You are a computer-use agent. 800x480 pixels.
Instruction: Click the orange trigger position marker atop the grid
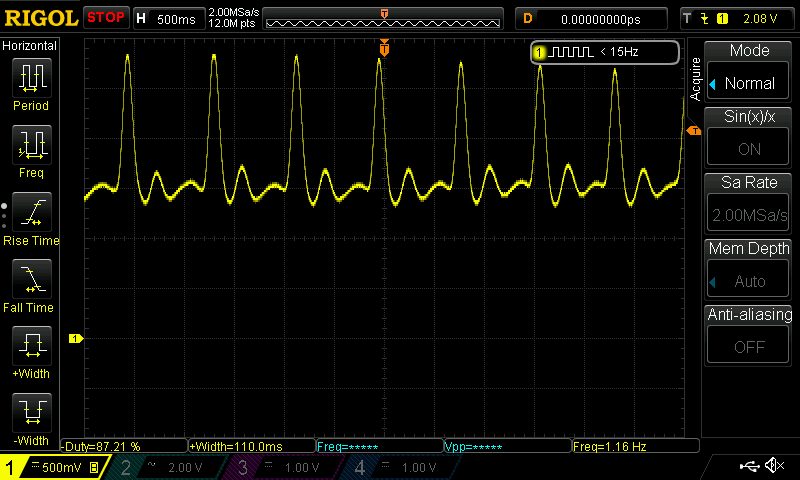click(384, 46)
